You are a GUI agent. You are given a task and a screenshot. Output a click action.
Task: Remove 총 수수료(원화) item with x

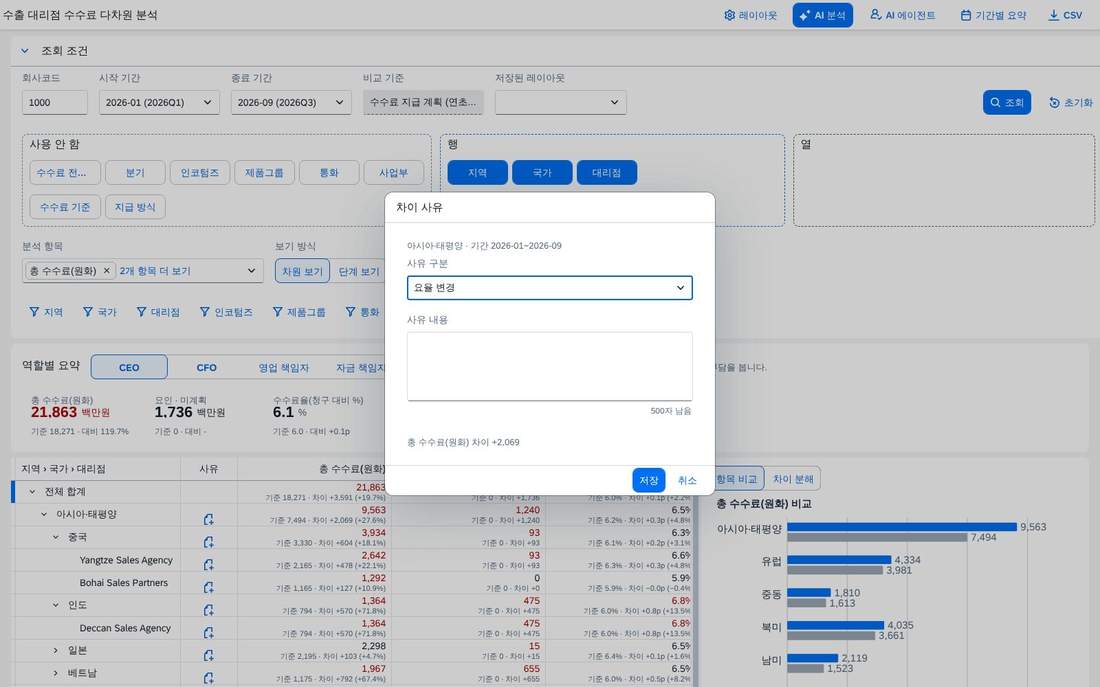pos(107,271)
